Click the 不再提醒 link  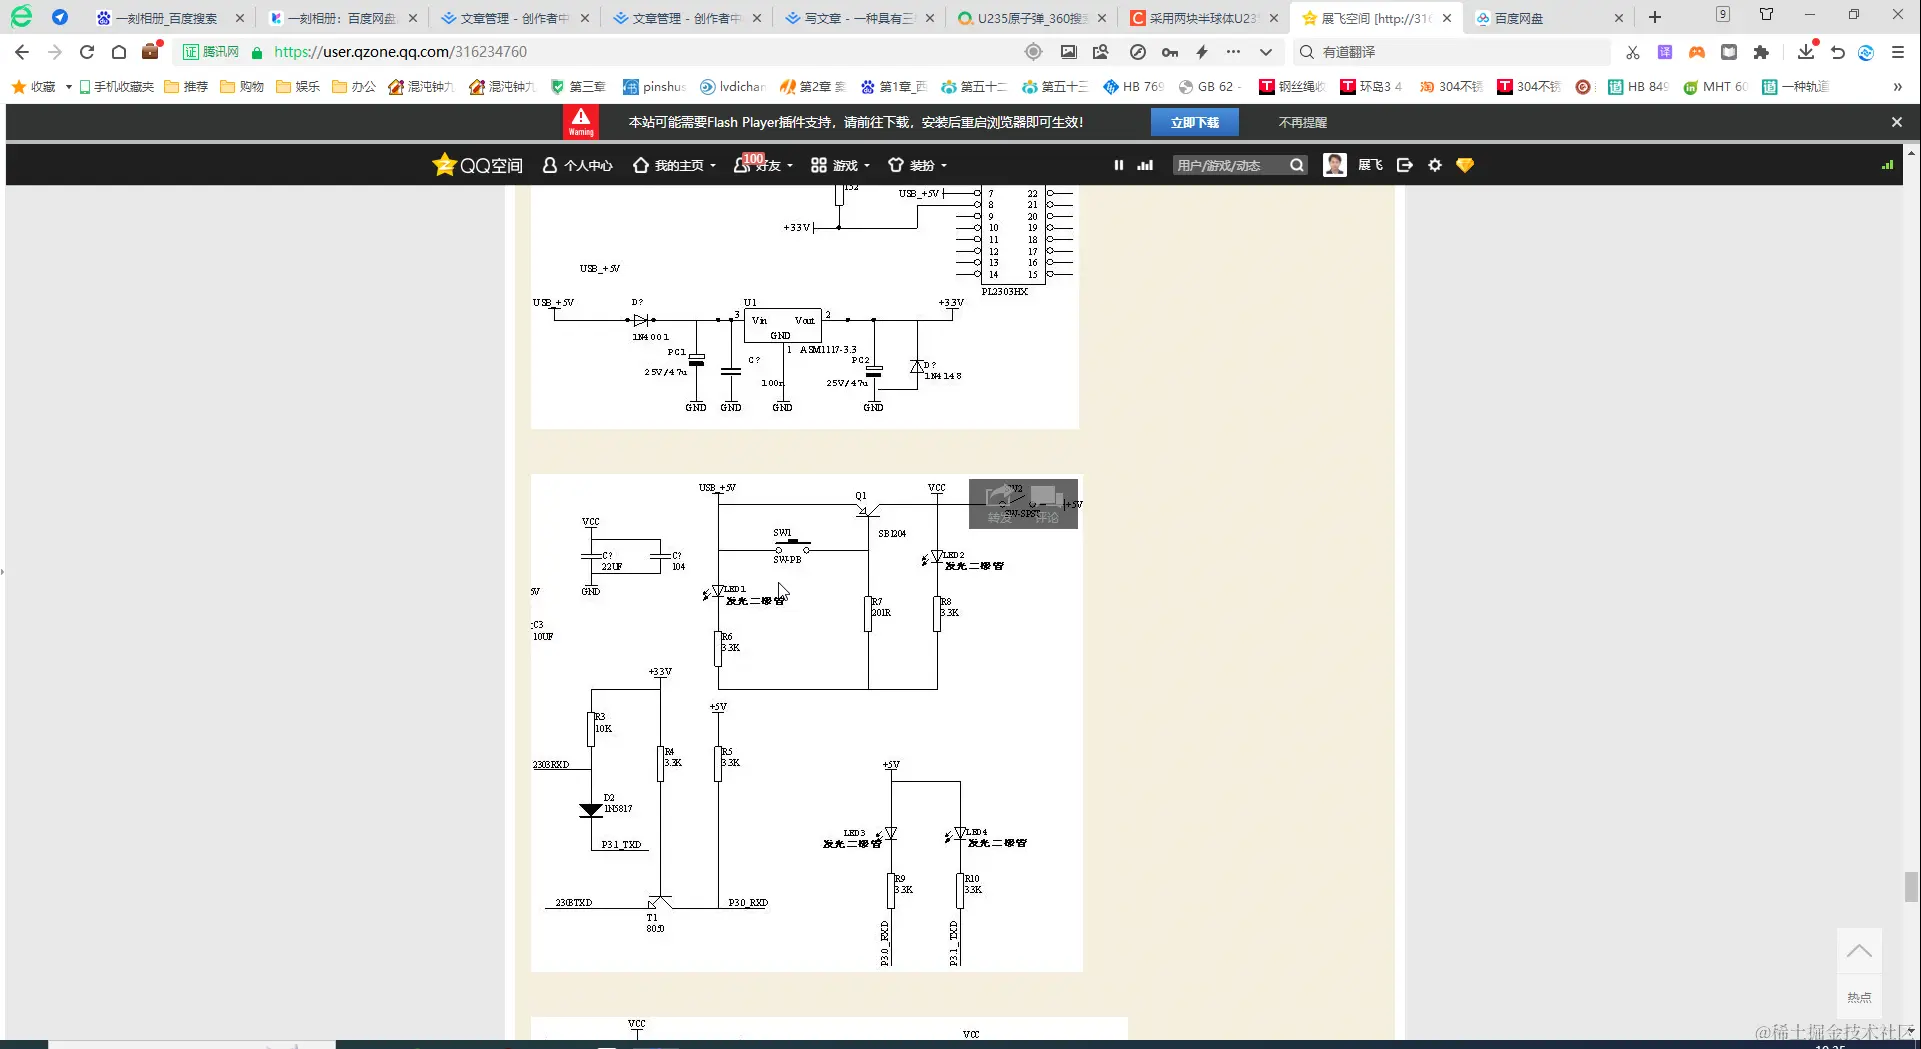[x=1302, y=122]
